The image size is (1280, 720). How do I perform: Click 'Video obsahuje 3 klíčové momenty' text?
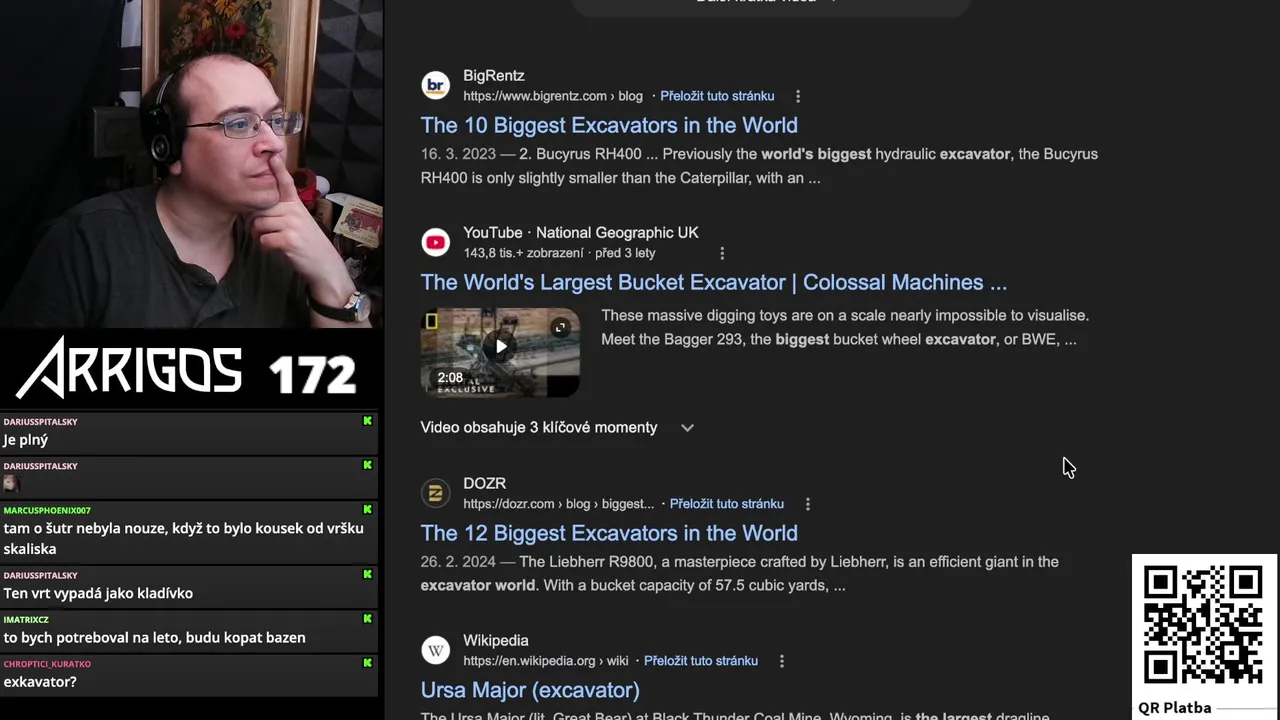539,428
